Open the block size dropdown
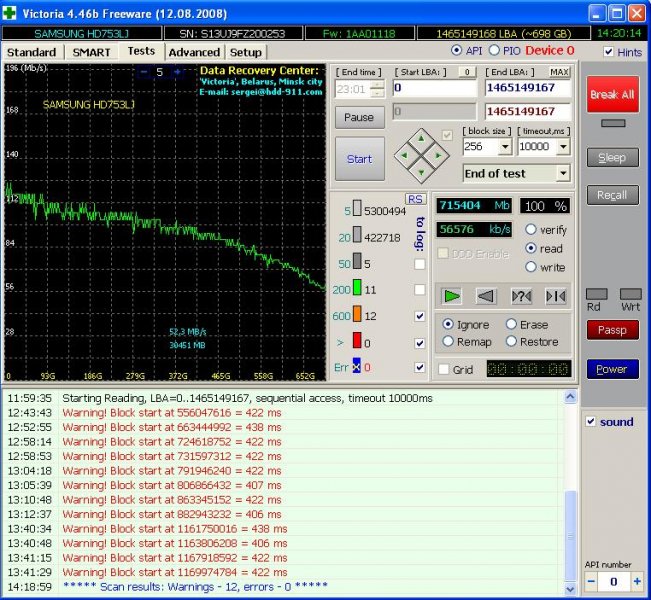 pyautogui.click(x=504, y=147)
